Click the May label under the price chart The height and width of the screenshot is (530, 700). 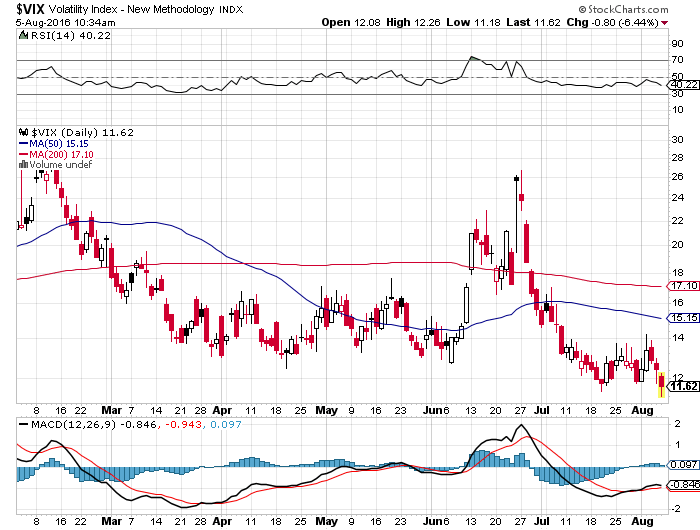coord(326,410)
